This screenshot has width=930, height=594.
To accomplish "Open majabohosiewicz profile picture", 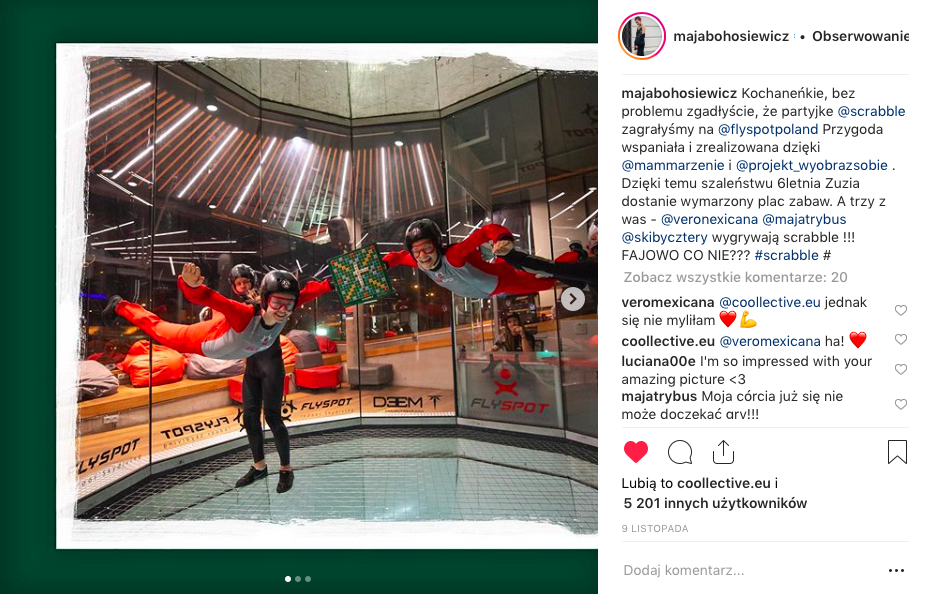I will pyautogui.click(x=642, y=36).
